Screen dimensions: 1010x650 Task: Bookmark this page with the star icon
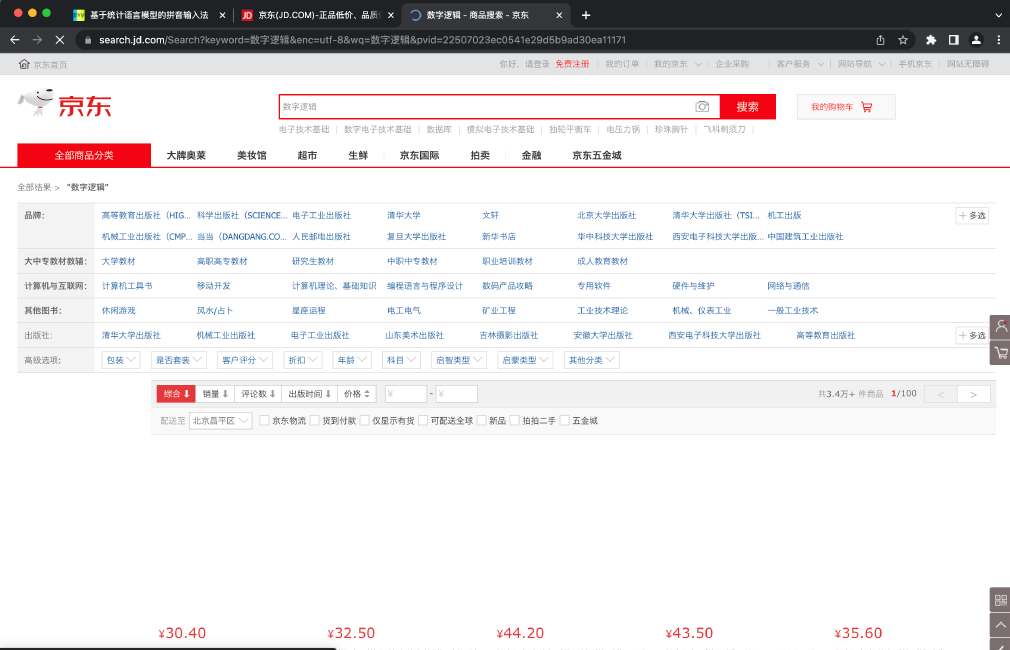[x=903, y=40]
